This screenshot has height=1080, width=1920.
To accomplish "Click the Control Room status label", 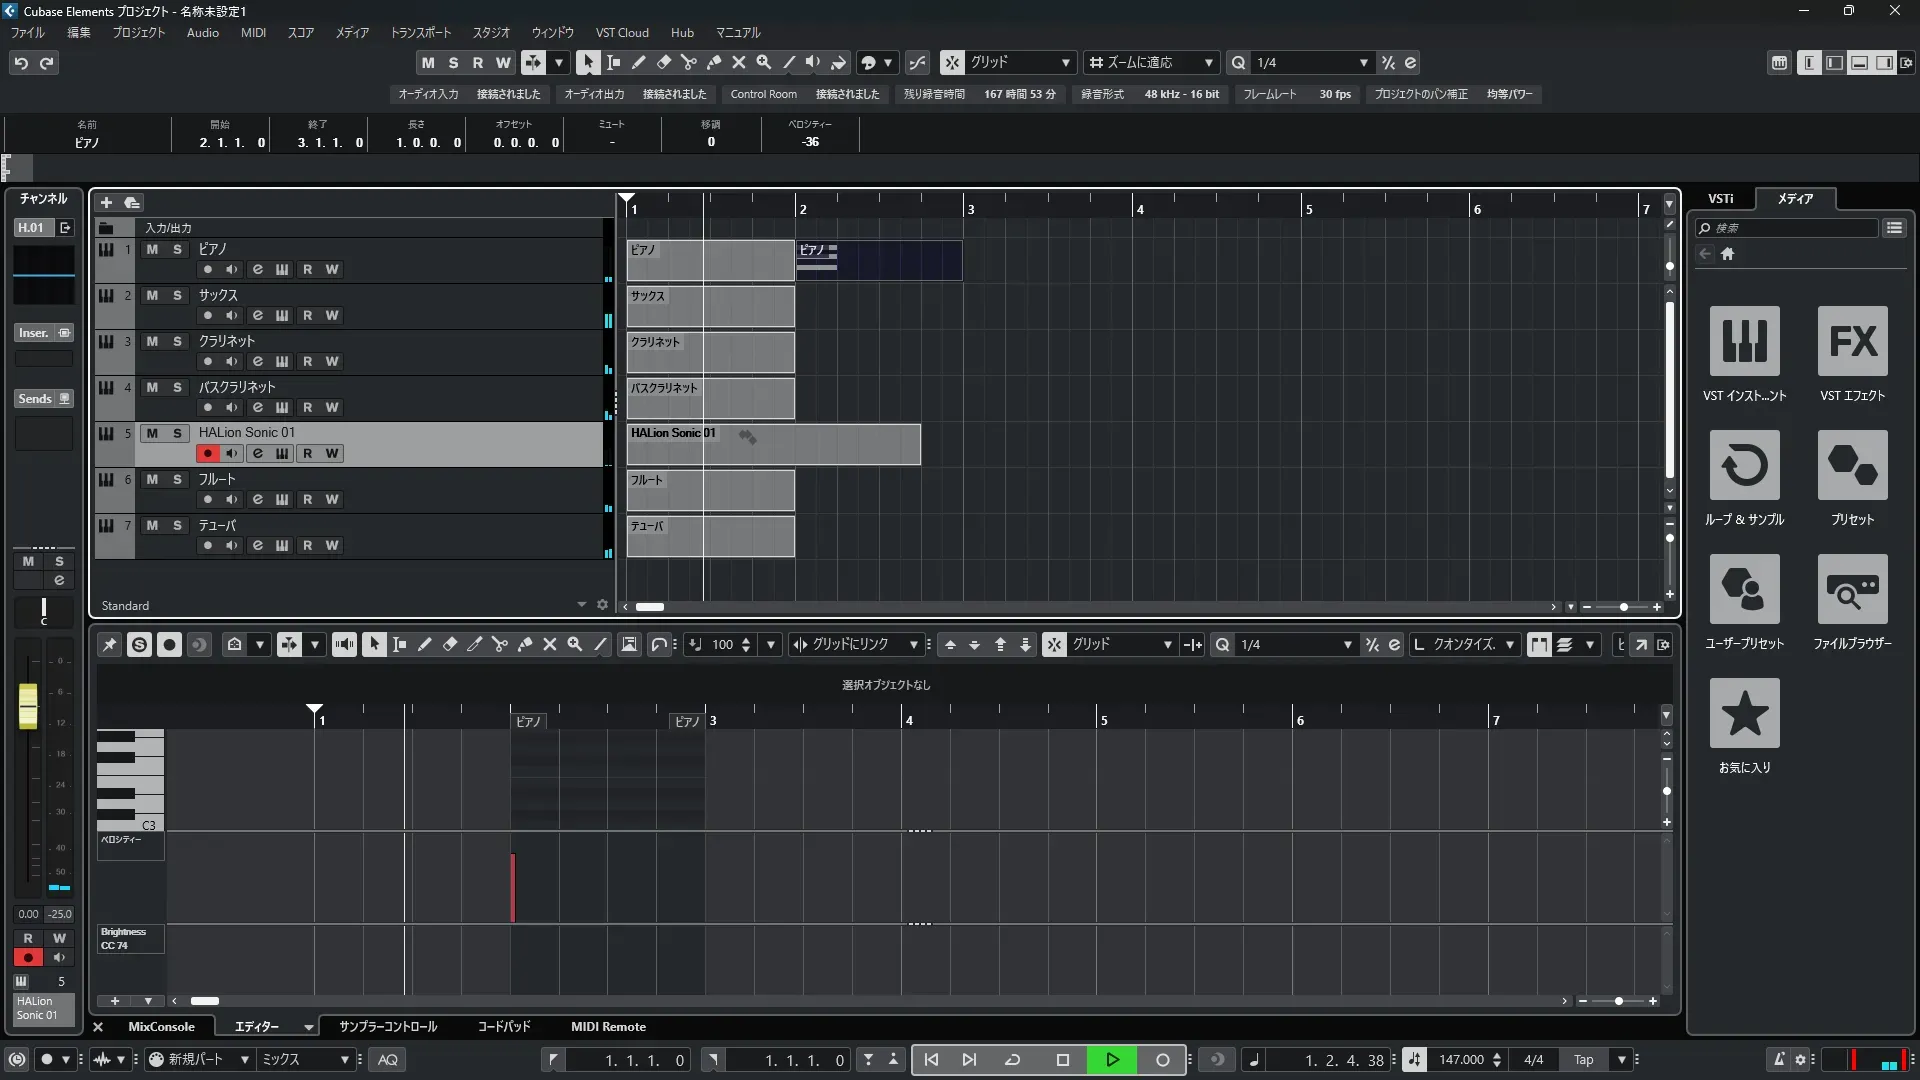I will 763,94.
